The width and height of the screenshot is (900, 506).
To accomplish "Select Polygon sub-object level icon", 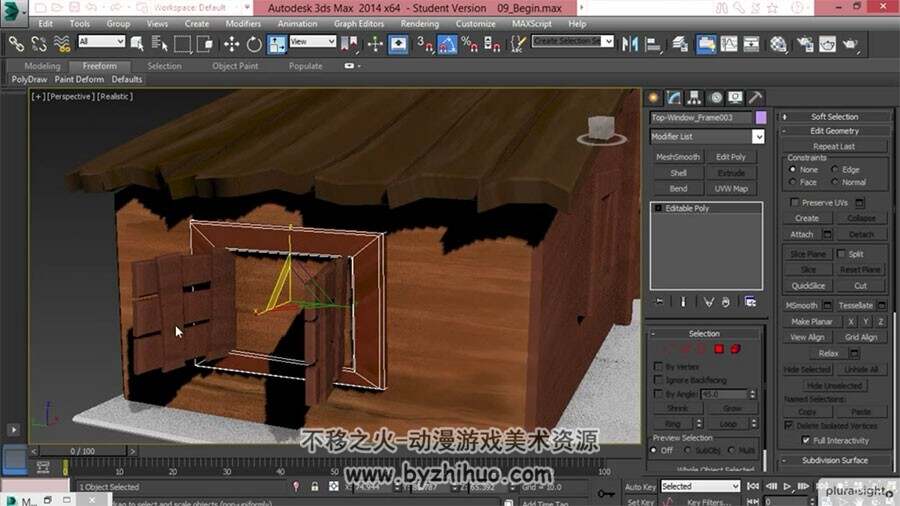I will (719, 349).
